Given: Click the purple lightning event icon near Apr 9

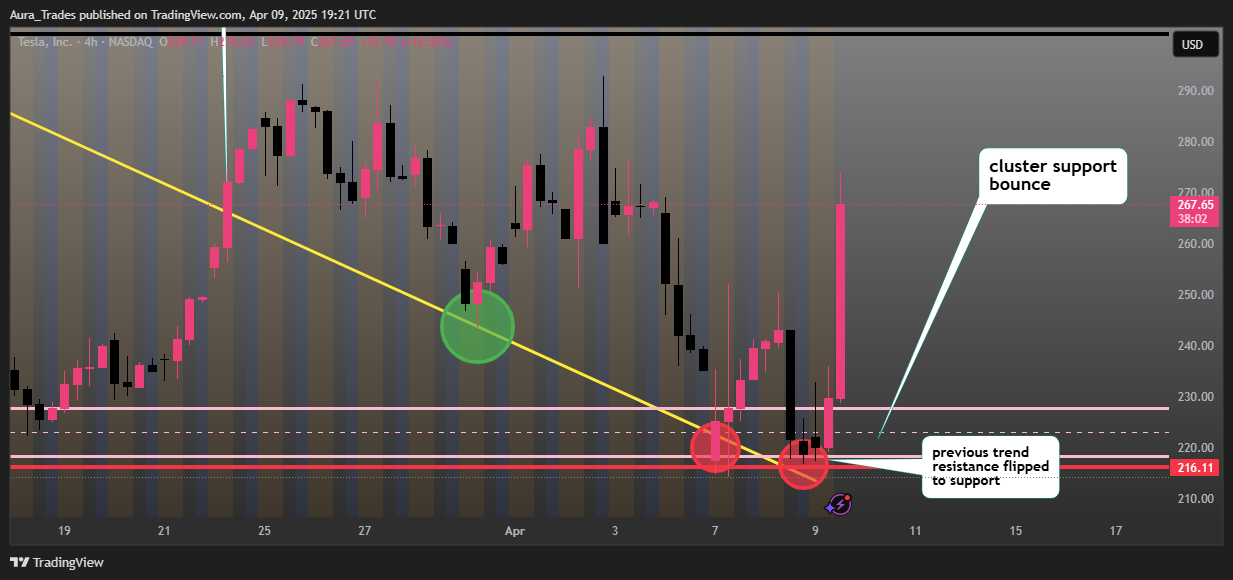Looking at the screenshot, I should coord(841,504).
